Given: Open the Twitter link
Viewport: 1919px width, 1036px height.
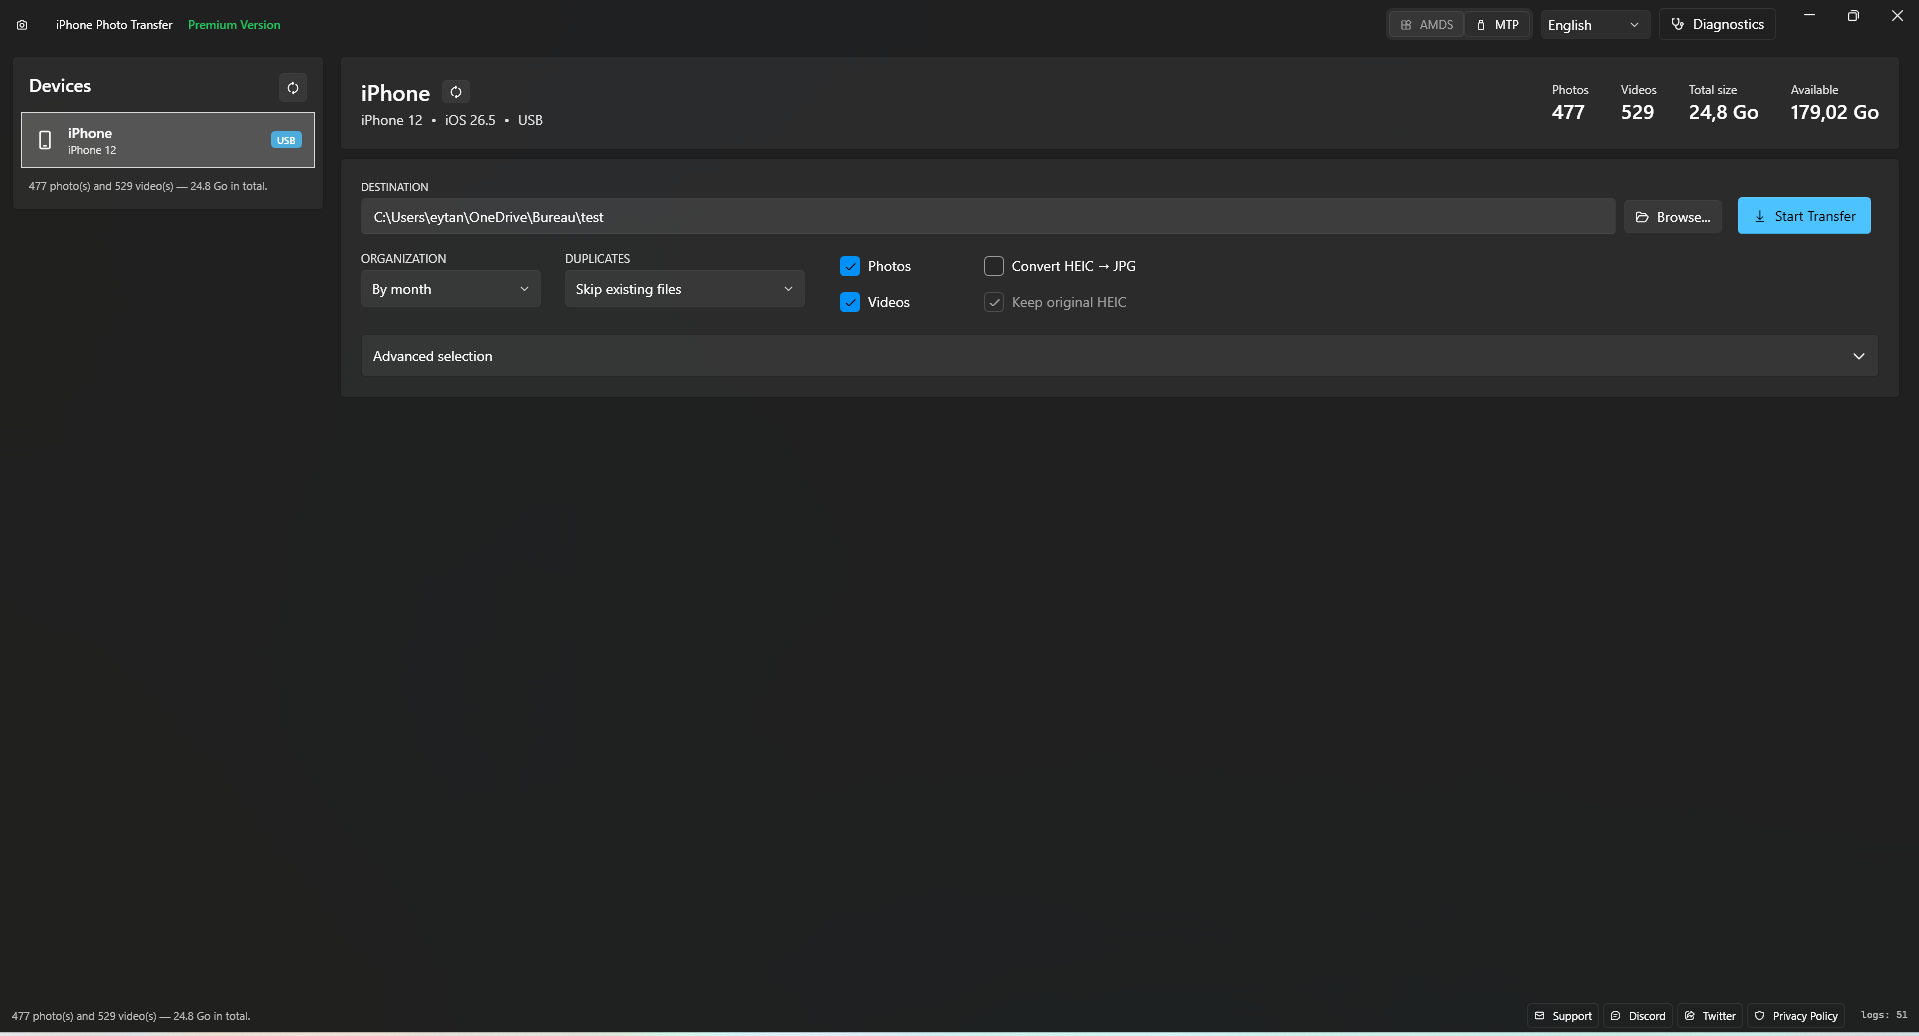Looking at the screenshot, I should [1710, 1016].
